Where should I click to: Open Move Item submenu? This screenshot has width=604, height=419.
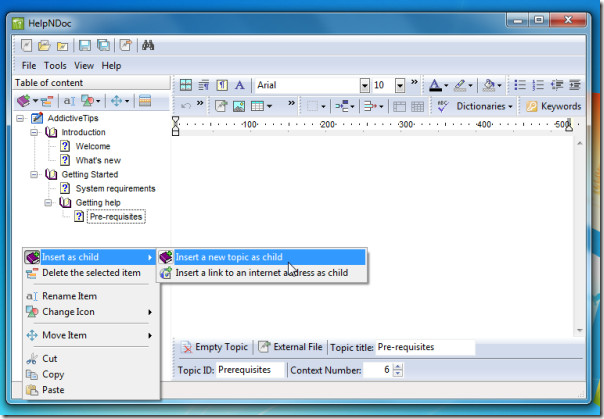click(x=91, y=335)
